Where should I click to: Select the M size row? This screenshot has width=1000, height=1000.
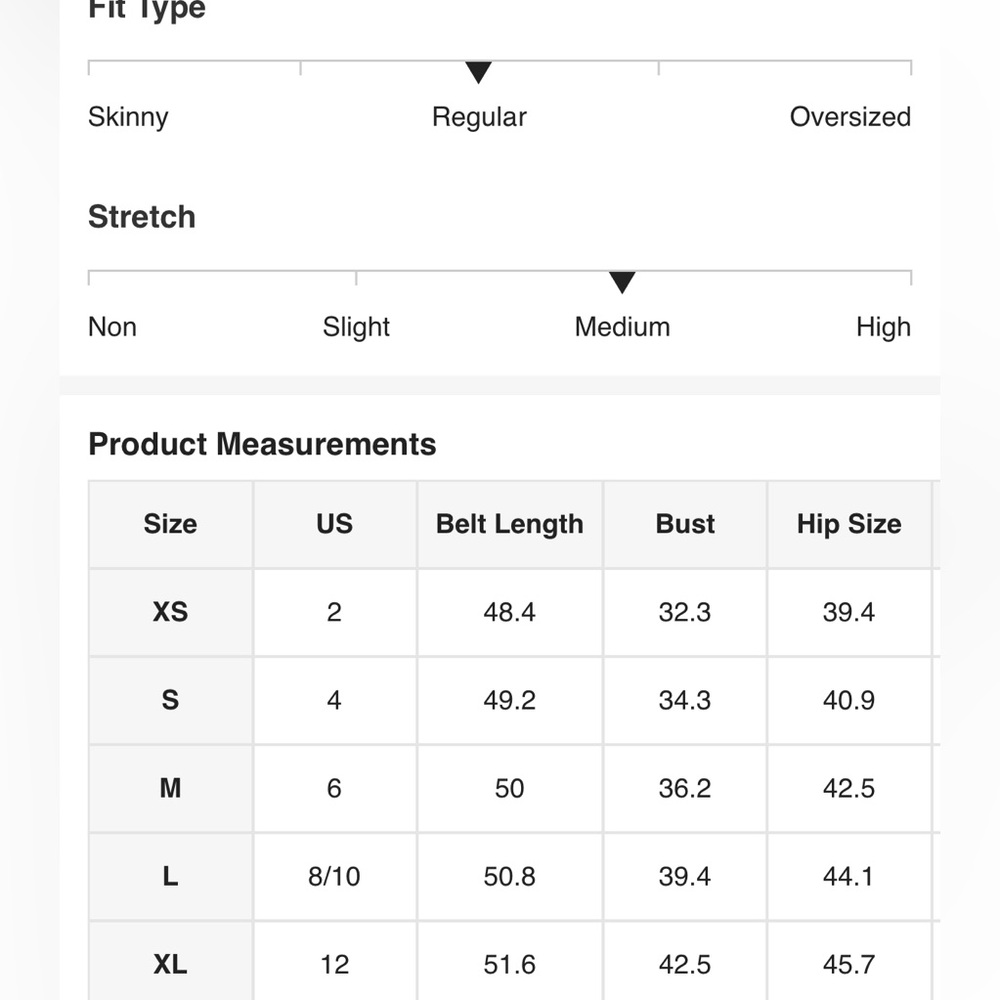point(514,788)
